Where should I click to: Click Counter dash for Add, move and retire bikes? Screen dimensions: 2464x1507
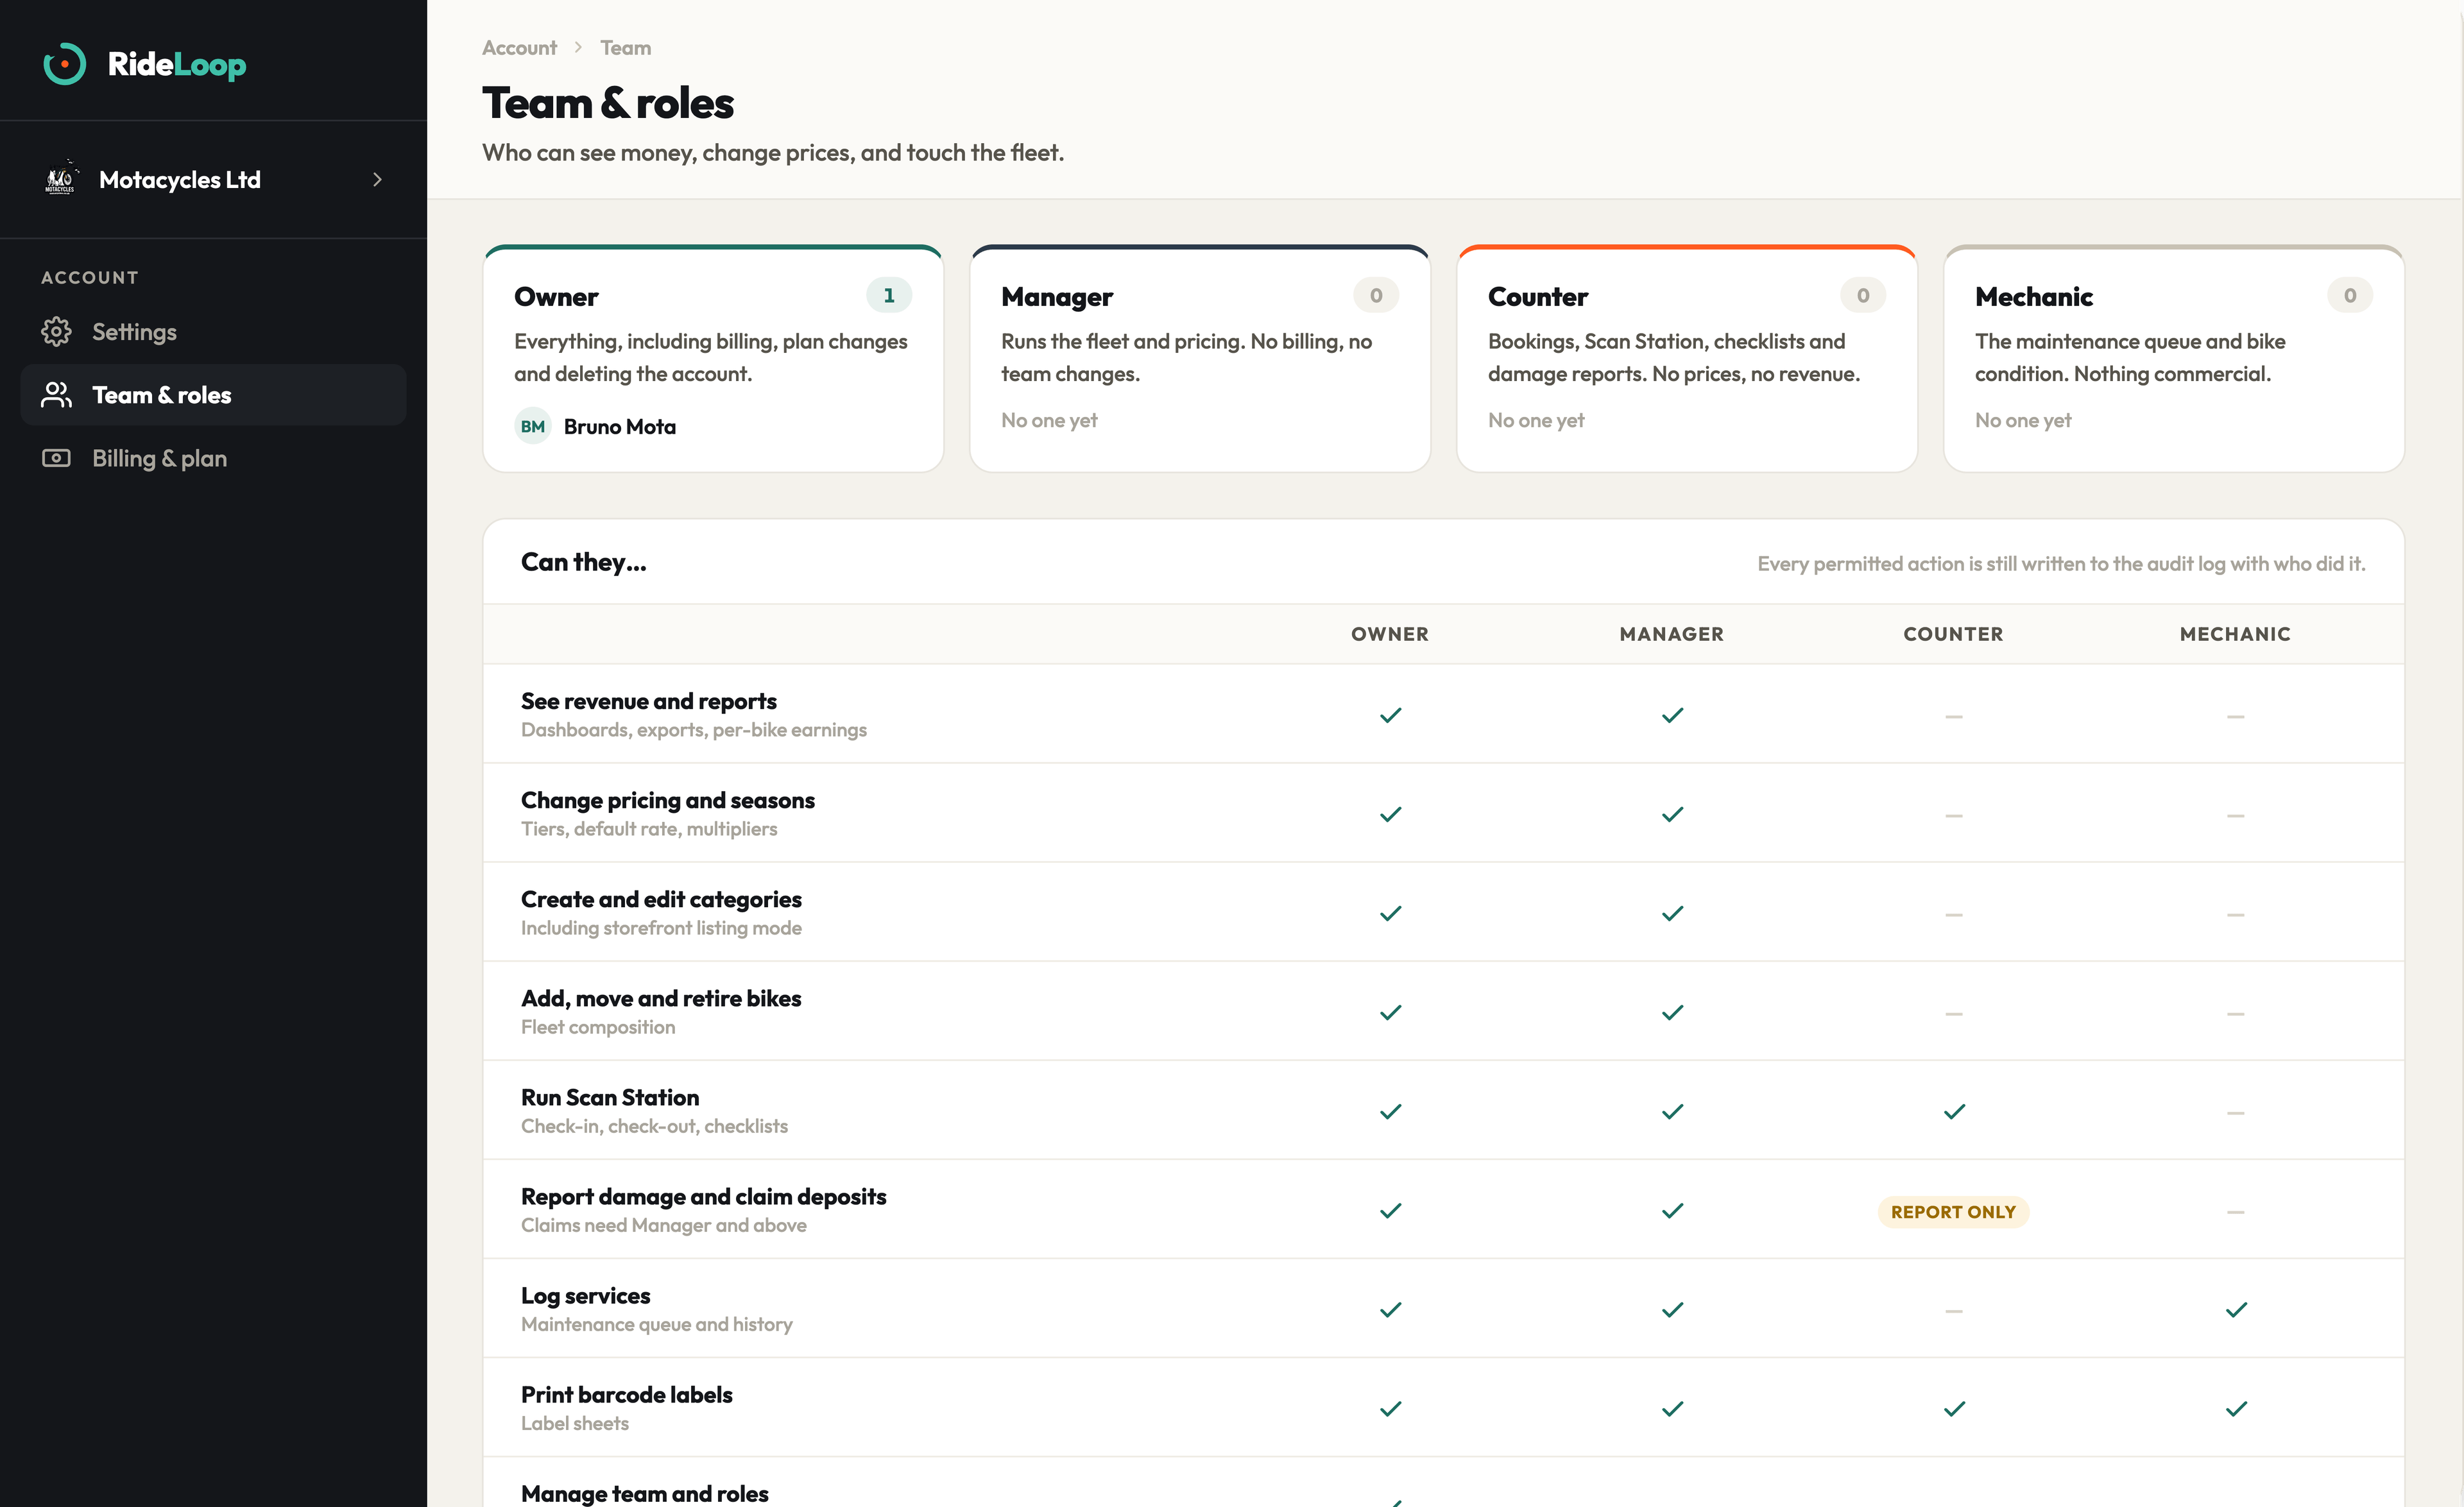pos(1954,1014)
